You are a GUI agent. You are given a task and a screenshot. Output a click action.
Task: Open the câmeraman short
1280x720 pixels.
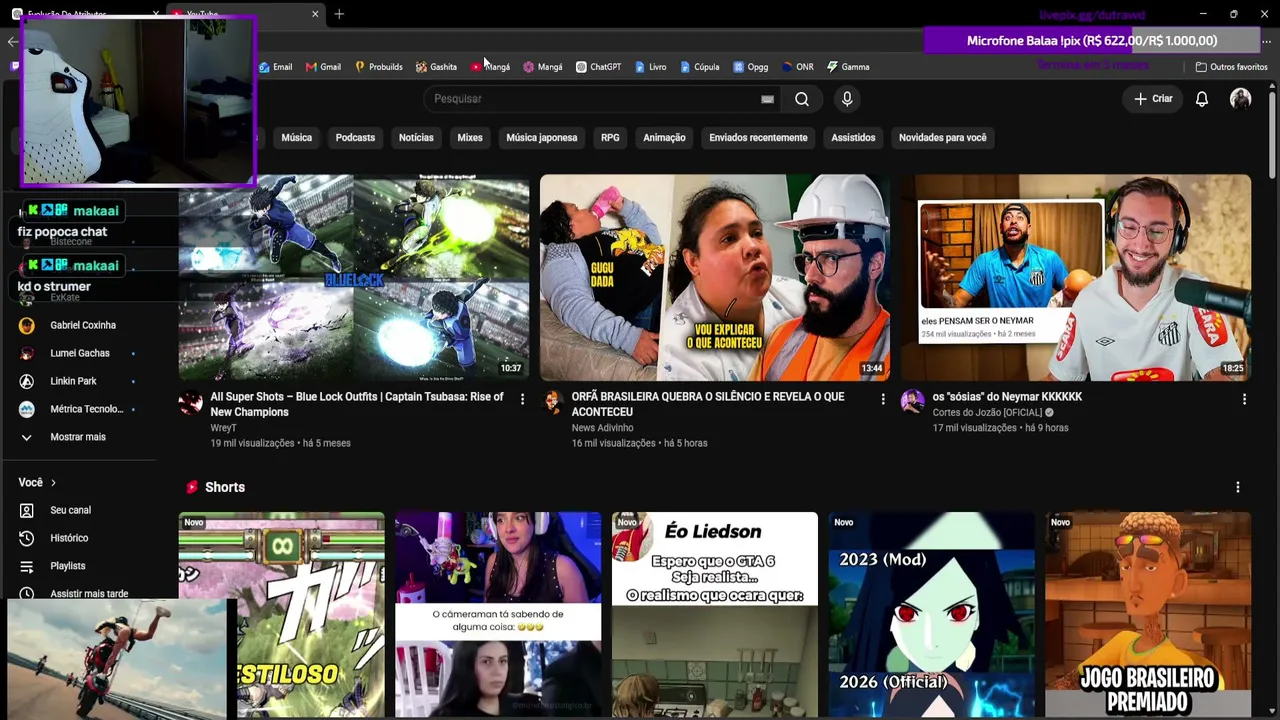point(498,615)
